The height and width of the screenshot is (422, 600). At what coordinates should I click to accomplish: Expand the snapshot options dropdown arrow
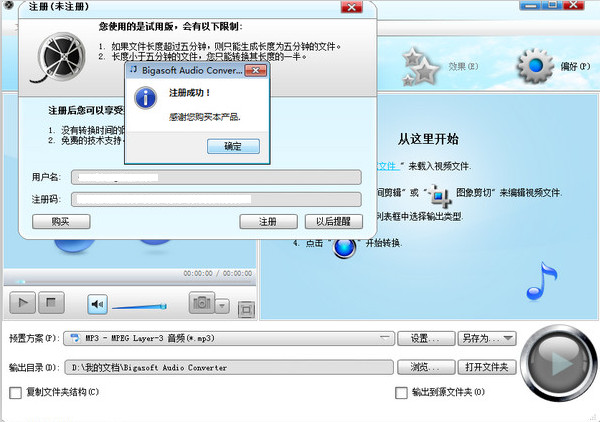tap(222, 306)
